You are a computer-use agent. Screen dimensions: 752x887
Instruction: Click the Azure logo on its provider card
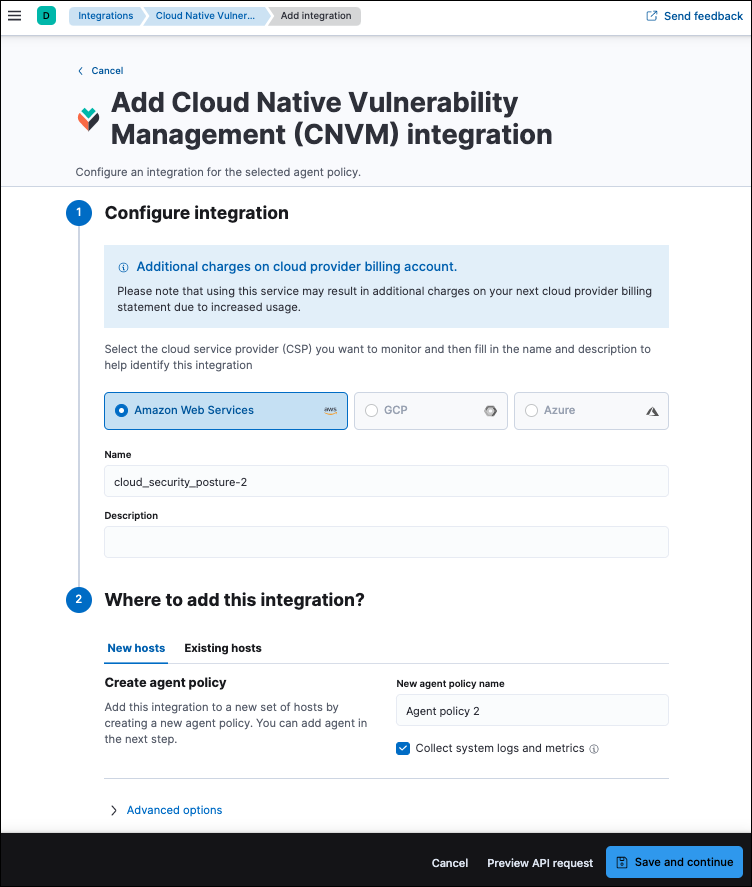[x=651, y=410]
